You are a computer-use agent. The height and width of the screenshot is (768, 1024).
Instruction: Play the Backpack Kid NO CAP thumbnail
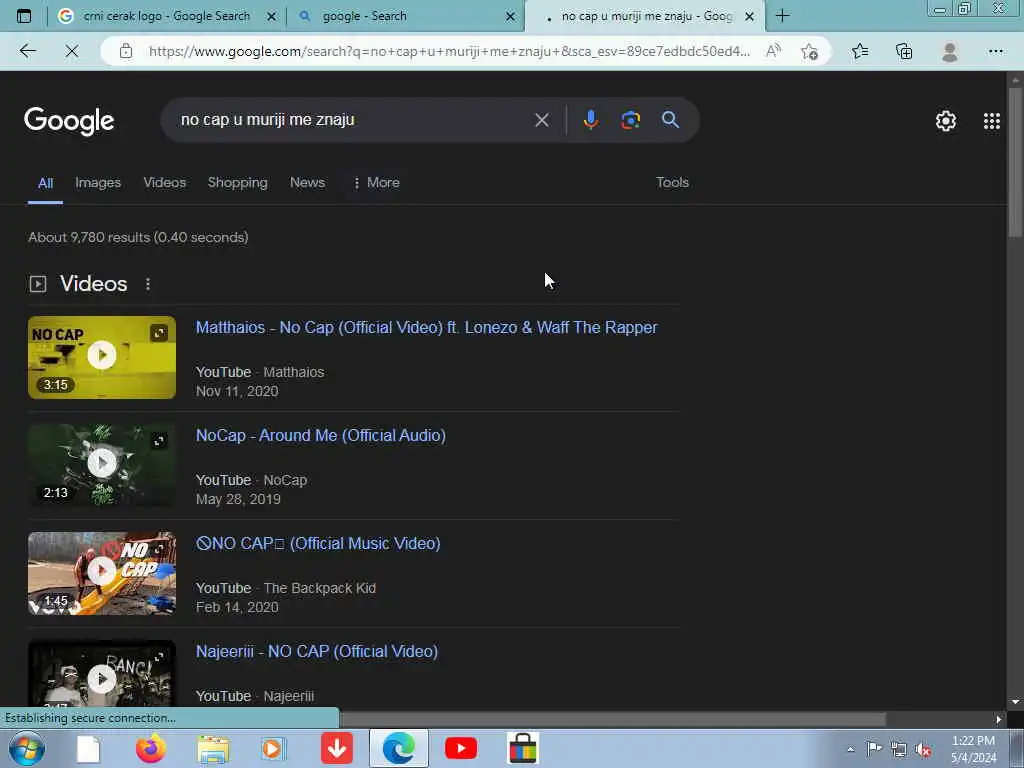[102, 571]
